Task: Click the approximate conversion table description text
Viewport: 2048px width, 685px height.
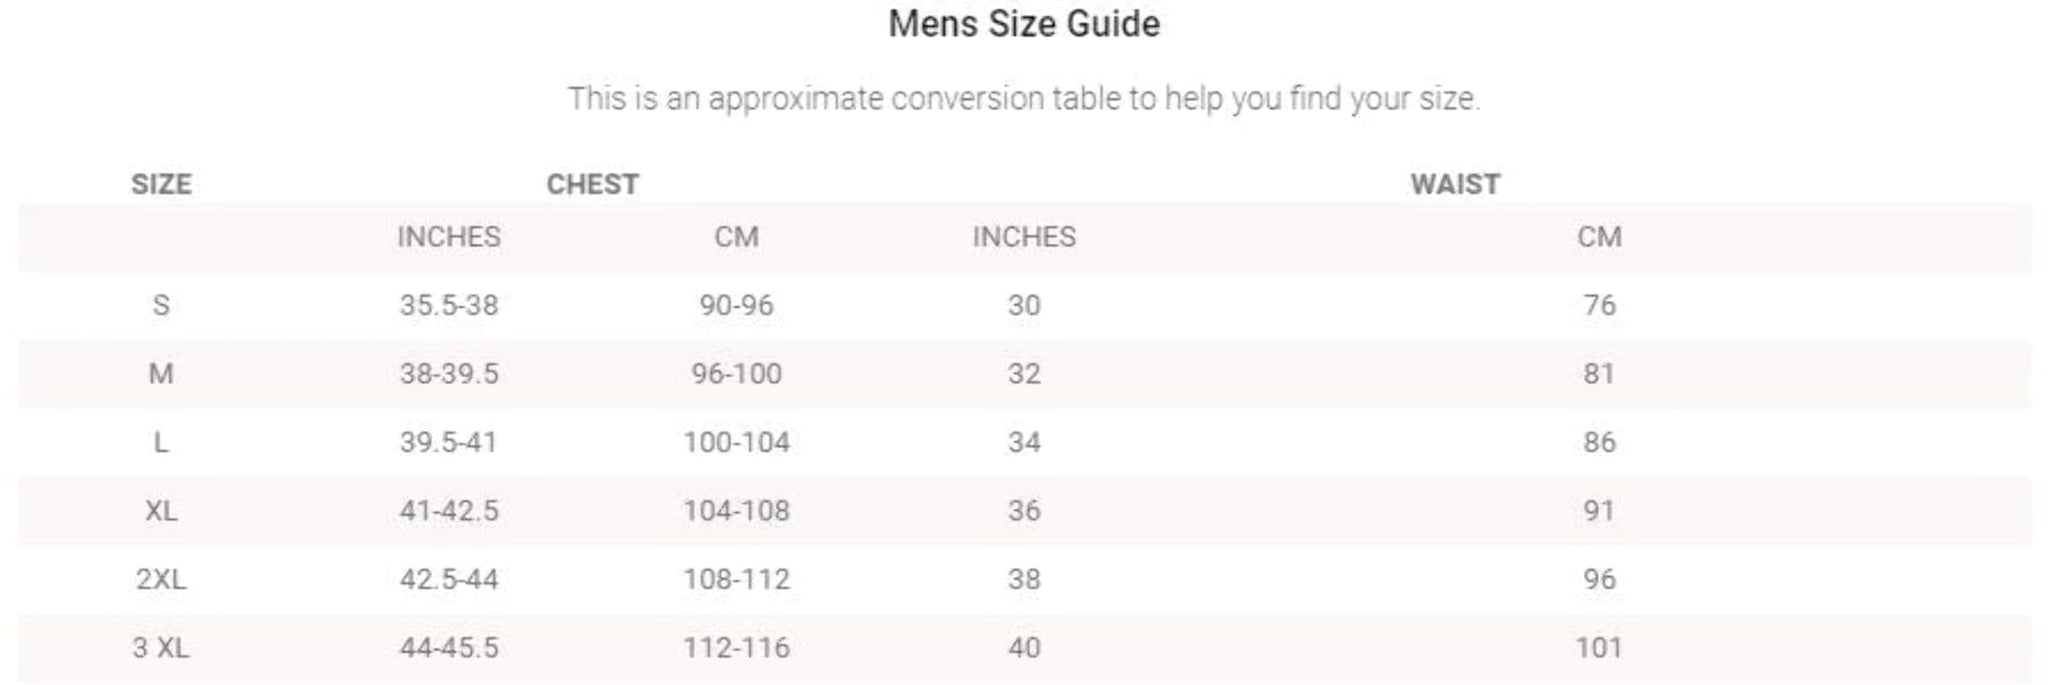Action: pos(1024,99)
